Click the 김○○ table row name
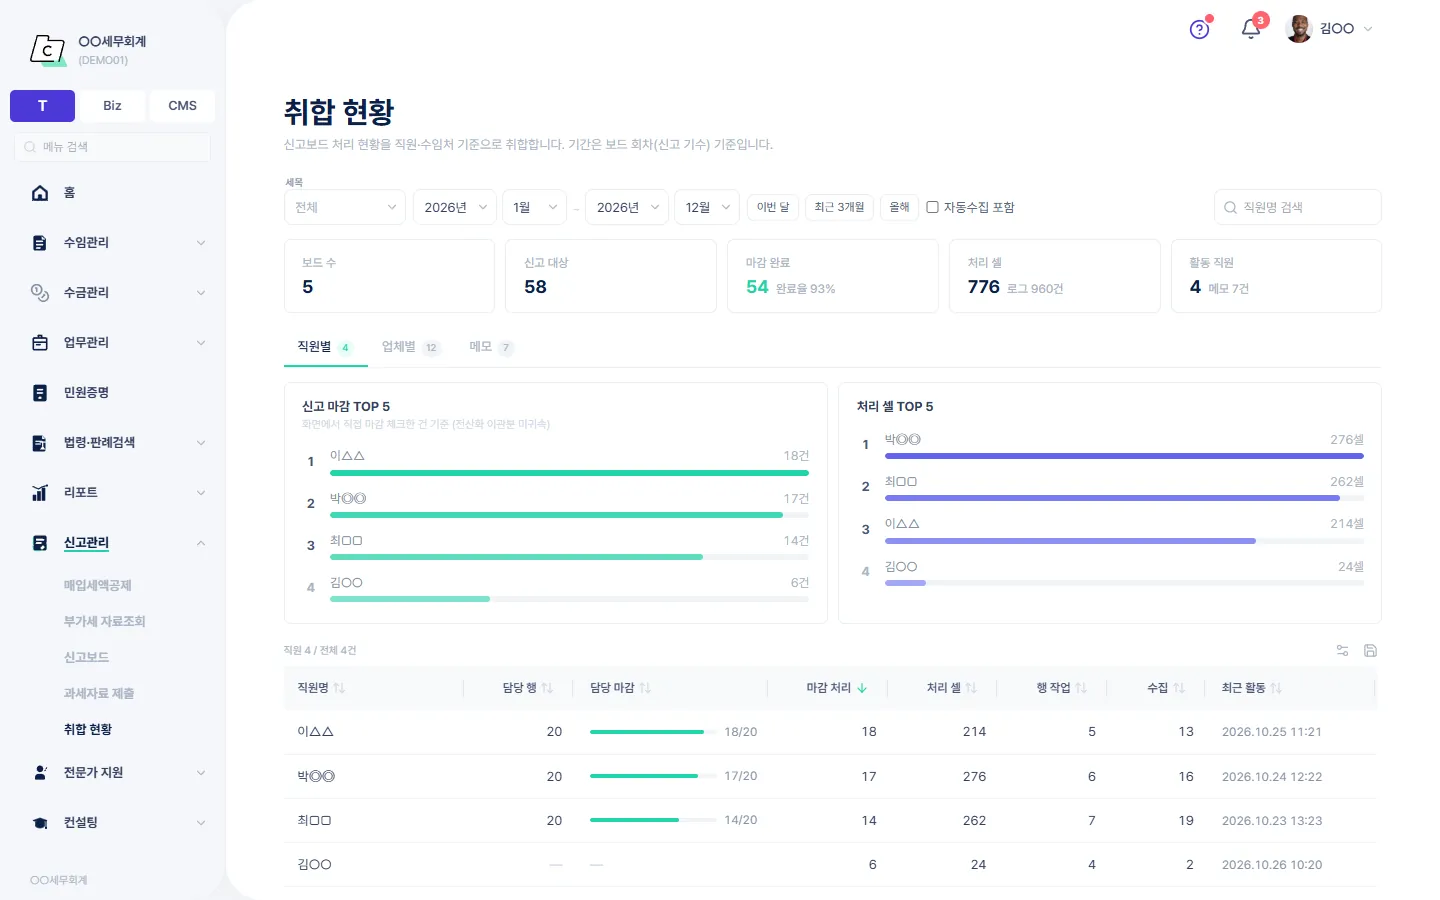The height and width of the screenshot is (900, 1440). pyautogui.click(x=314, y=865)
